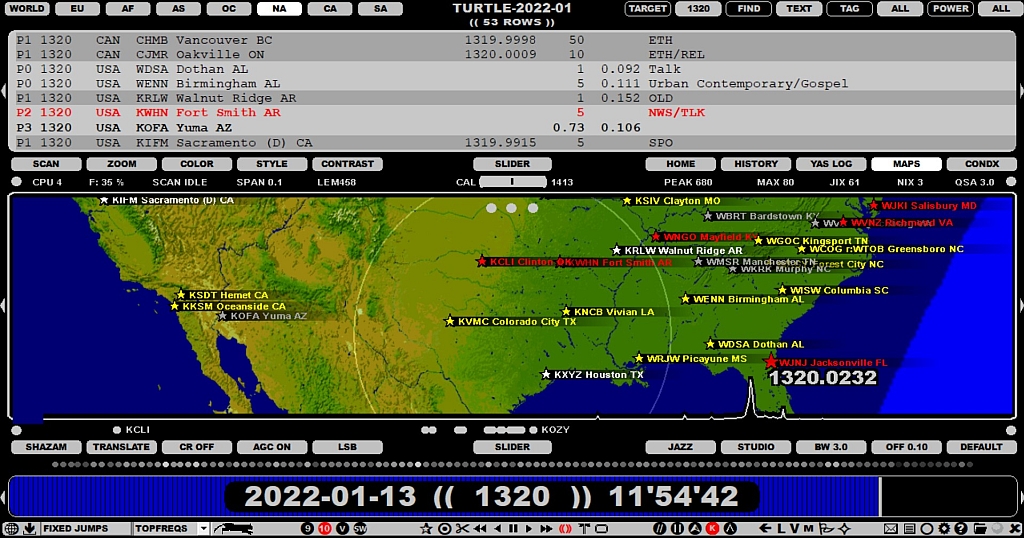Click the BW 3.0 bandwidth selector
Image resolution: width=1024 pixels, height=538 pixels.
coord(831,447)
